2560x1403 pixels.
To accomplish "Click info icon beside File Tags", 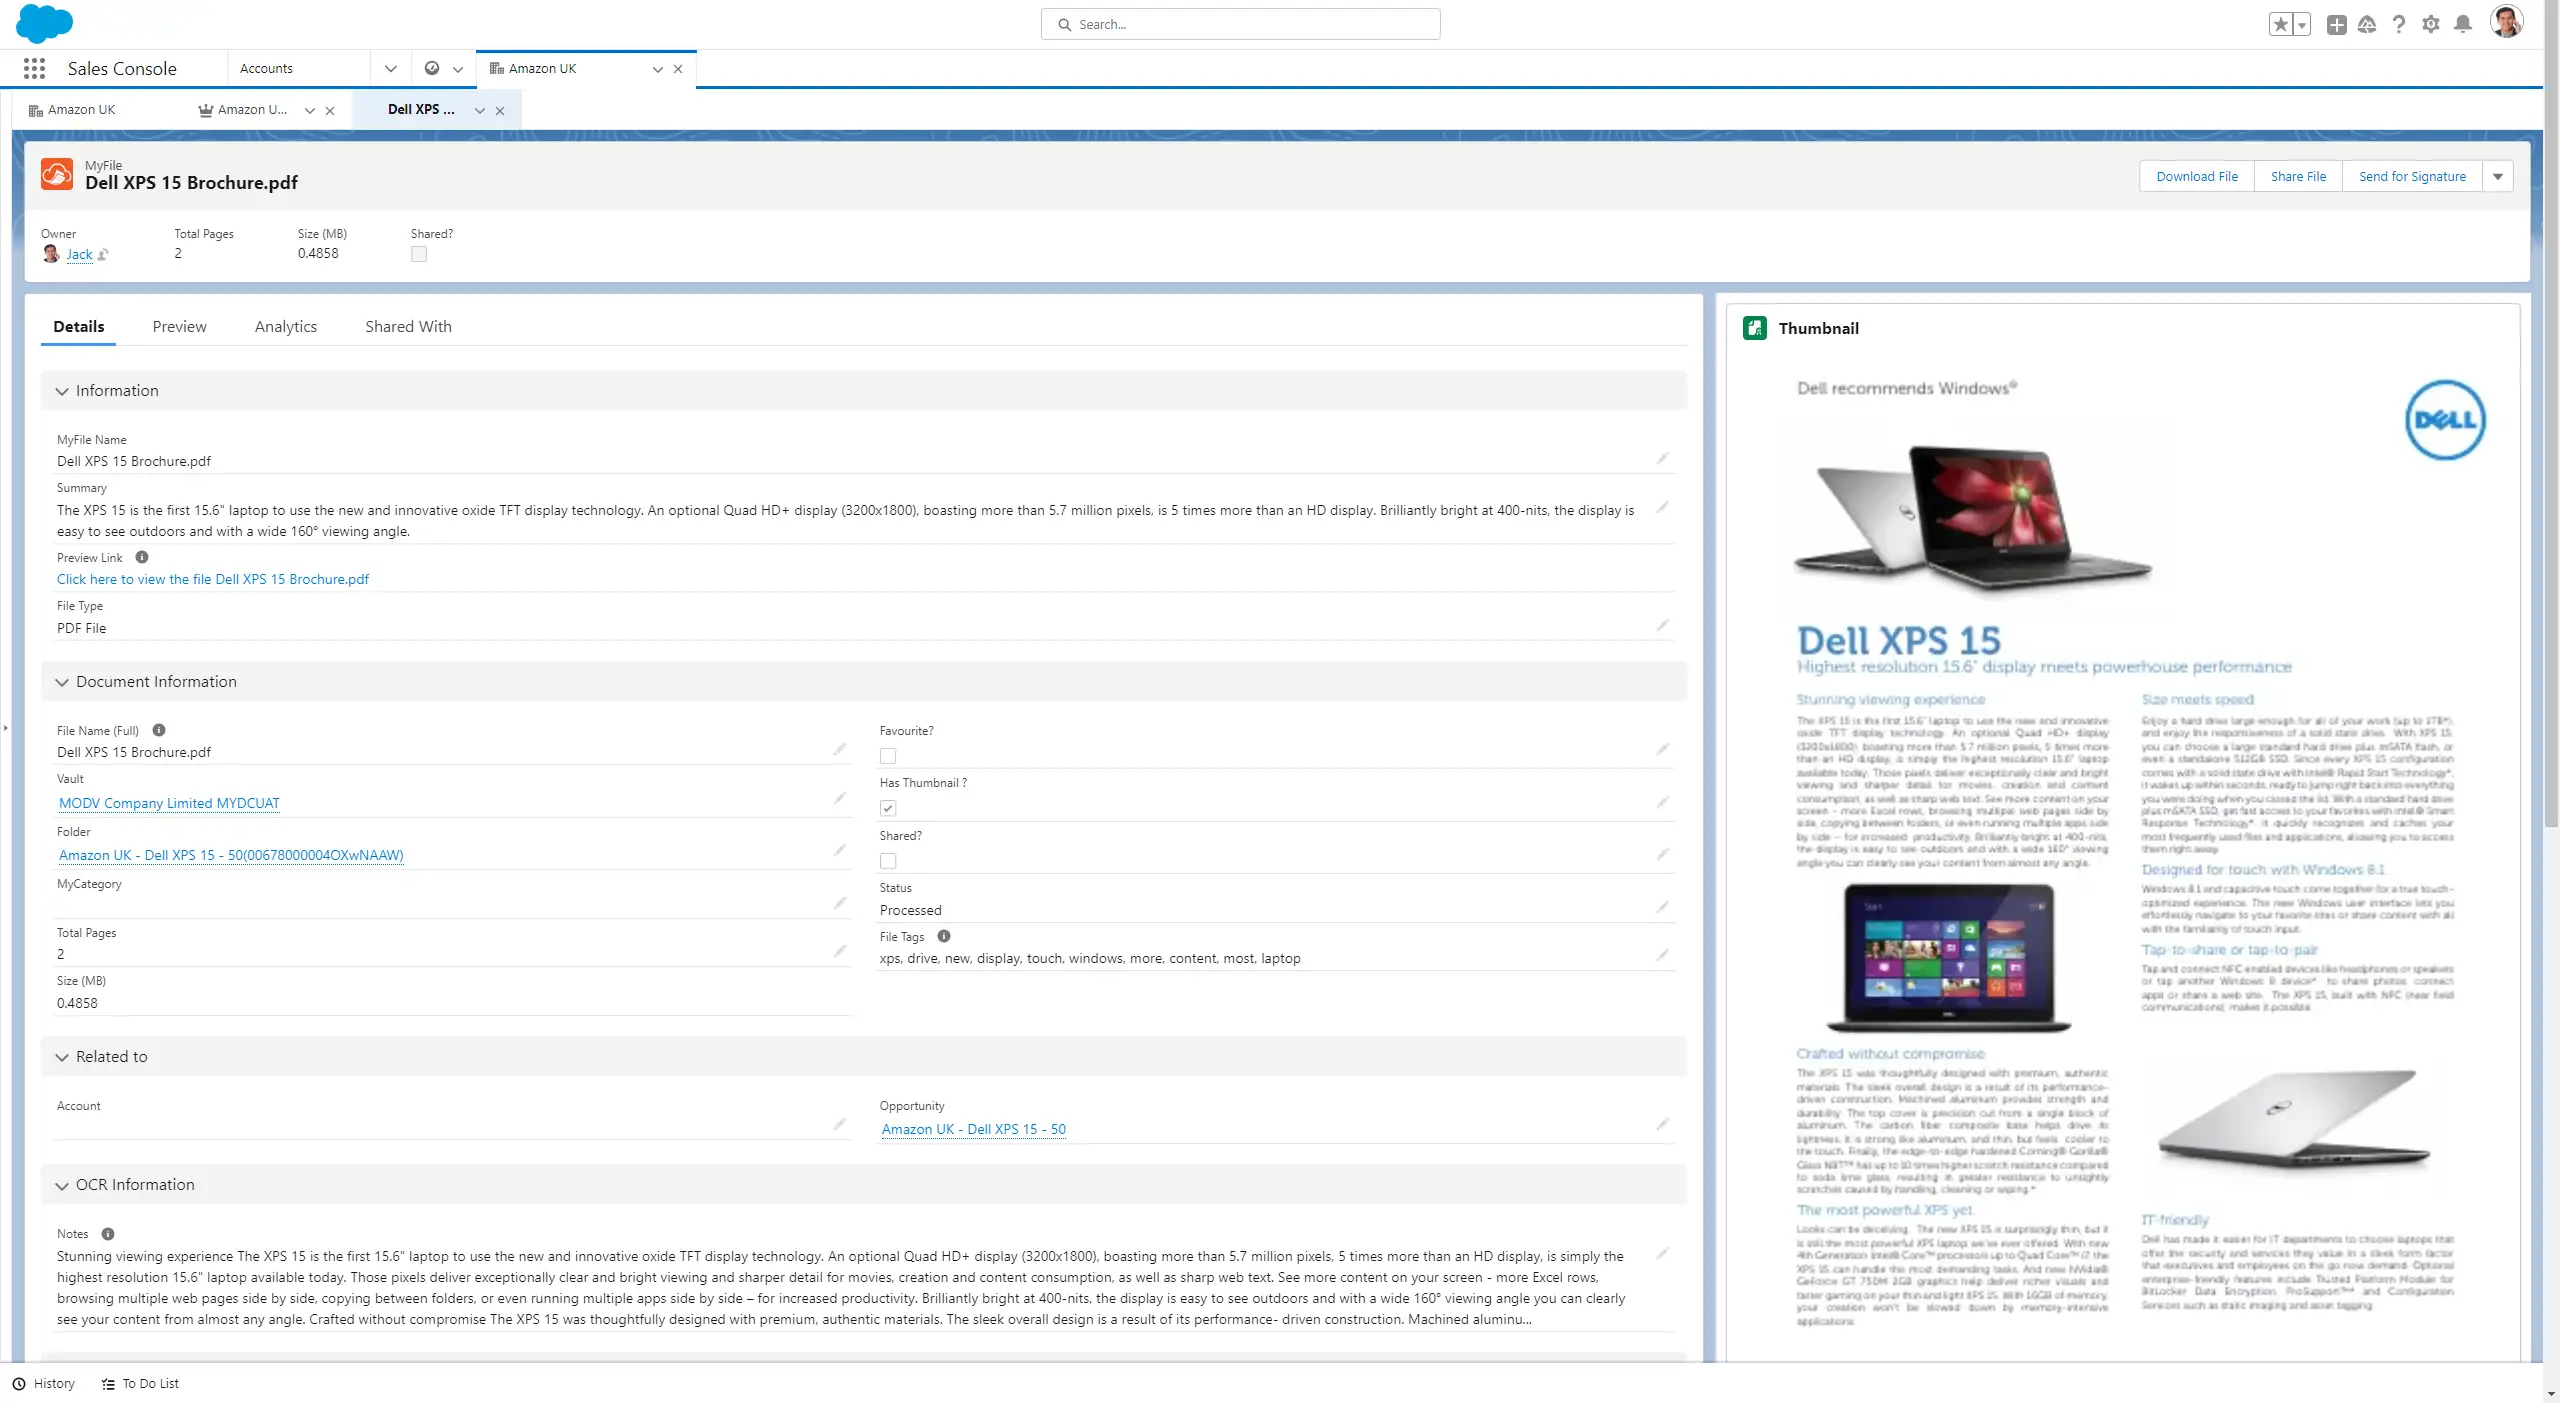I will (943, 936).
